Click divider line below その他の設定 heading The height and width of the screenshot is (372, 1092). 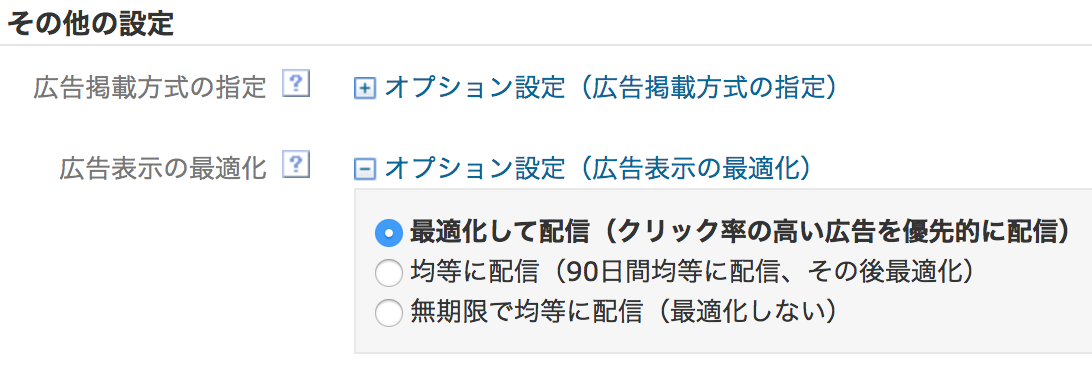pos(546,45)
